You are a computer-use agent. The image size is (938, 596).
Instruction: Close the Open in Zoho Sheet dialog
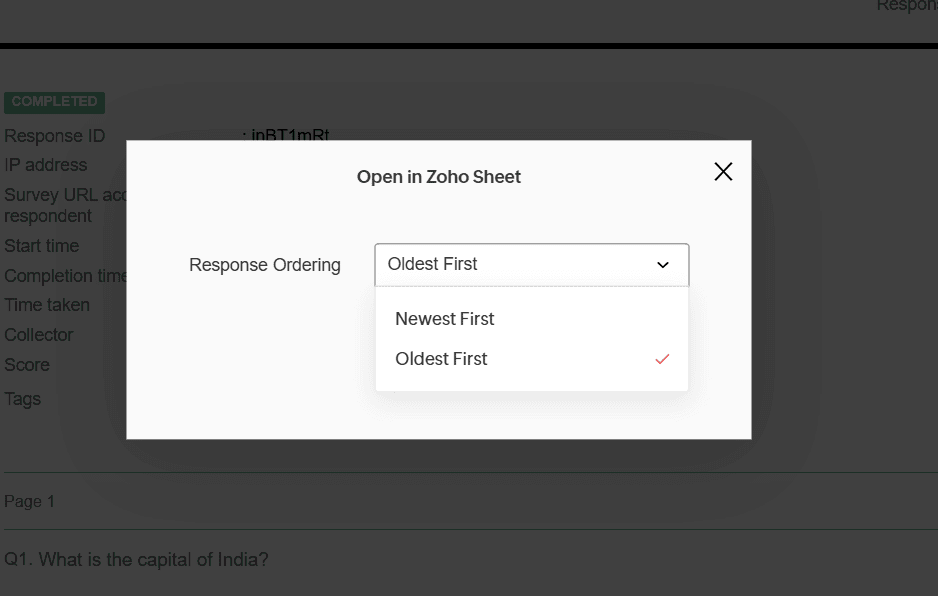point(723,172)
